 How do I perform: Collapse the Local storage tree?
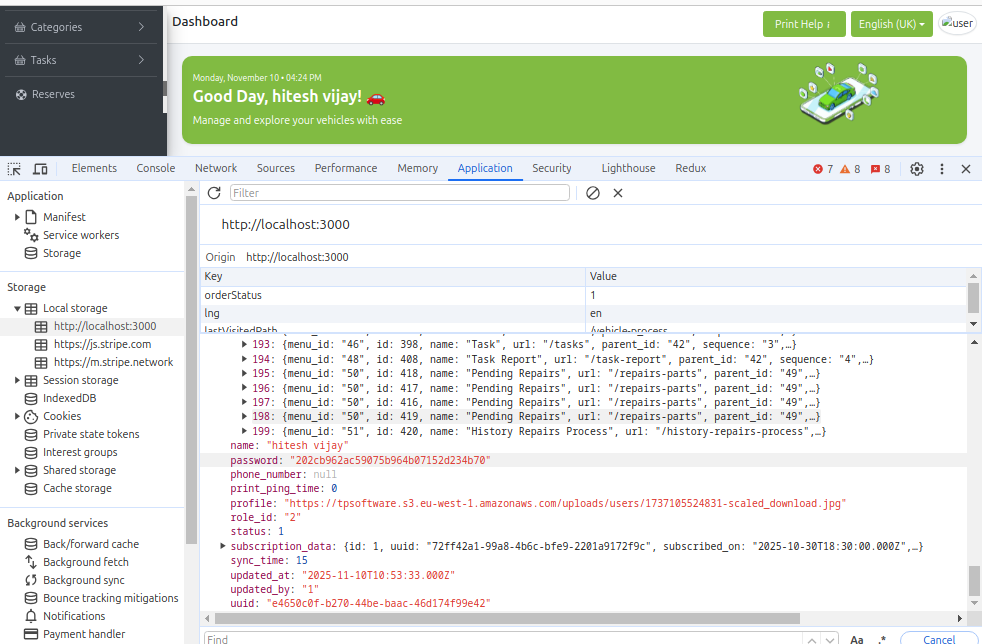pyautogui.click(x=17, y=309)
